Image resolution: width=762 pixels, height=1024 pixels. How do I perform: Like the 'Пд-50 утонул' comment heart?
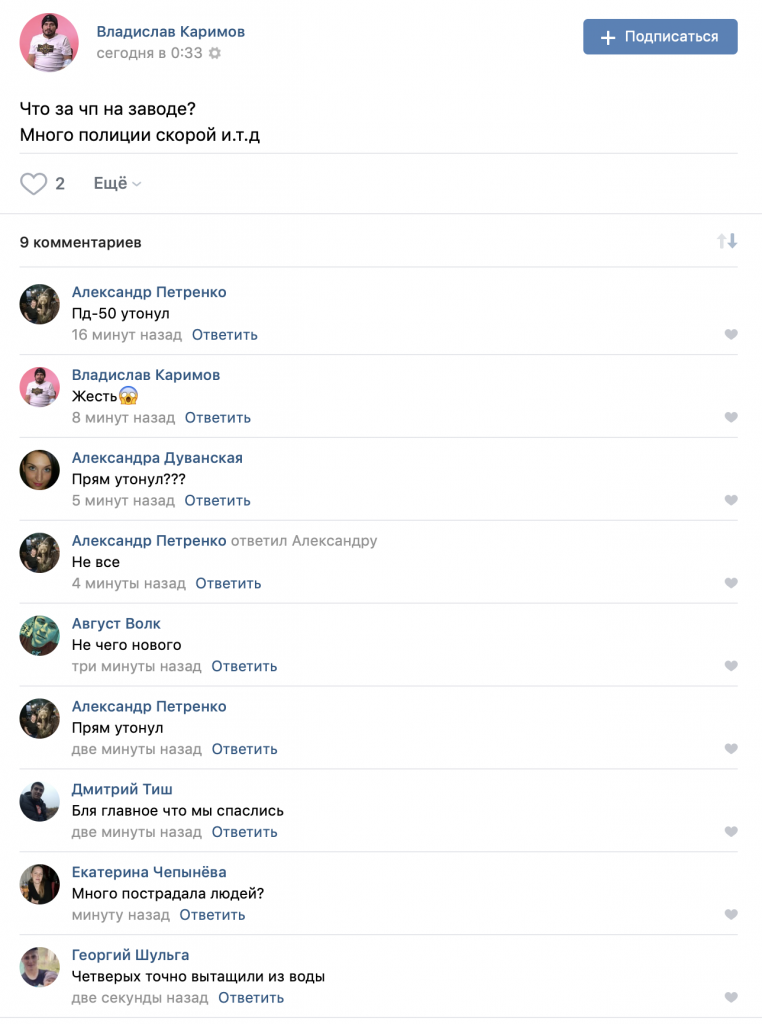pyautogui.click(x=731, y=334)
